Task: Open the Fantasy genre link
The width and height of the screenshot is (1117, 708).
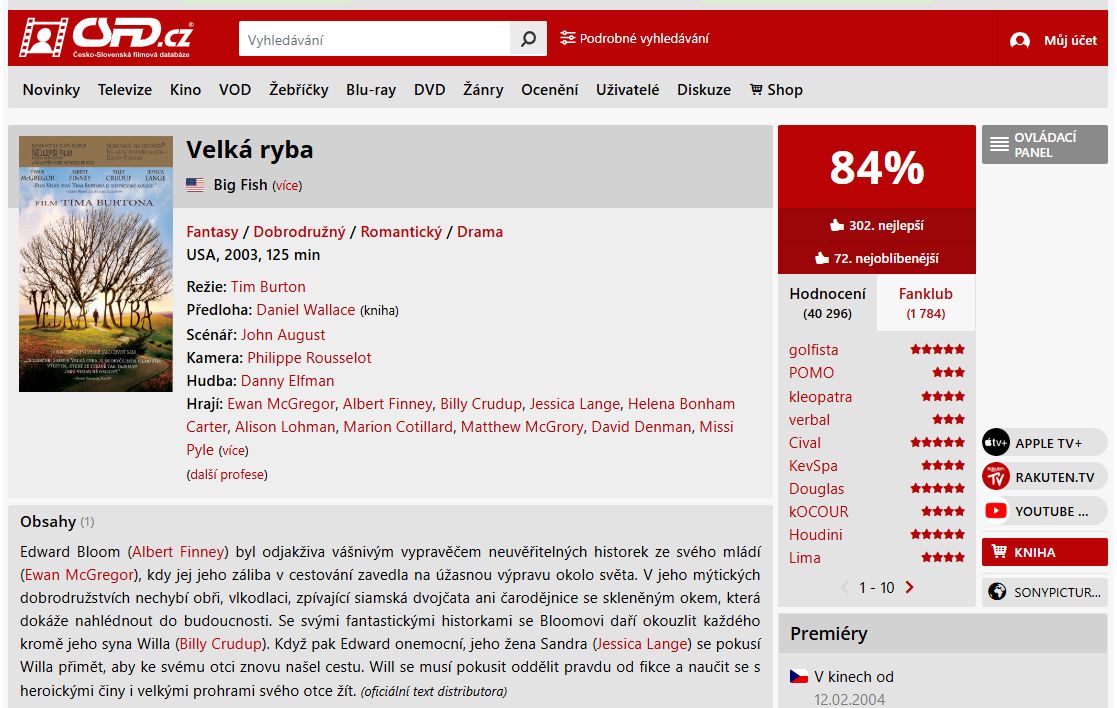Action: (x=212, y=231)
